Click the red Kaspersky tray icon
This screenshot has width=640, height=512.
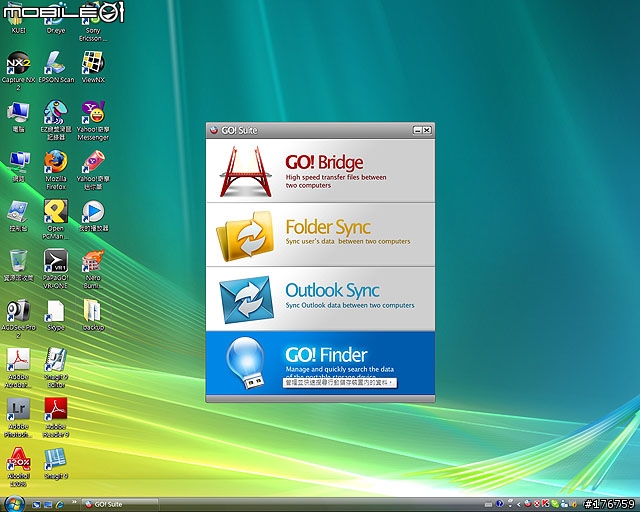pyautogui.click(x=545, y=504)
